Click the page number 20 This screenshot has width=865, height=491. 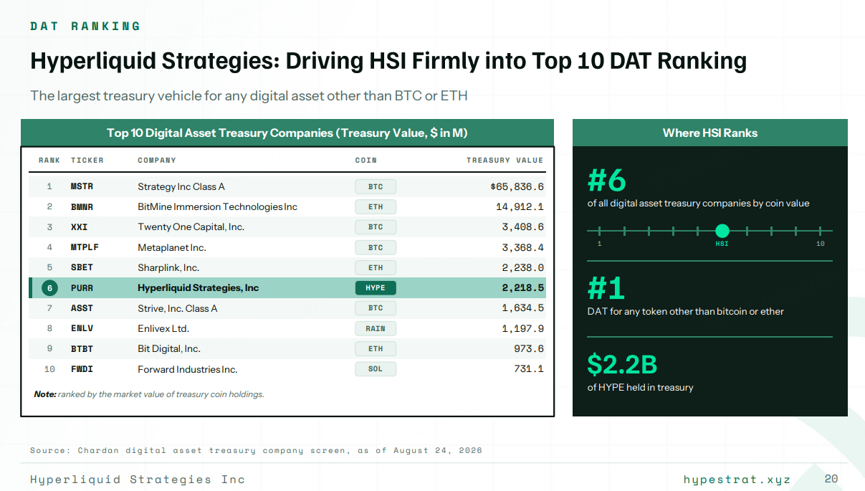(x=831, y=479)
